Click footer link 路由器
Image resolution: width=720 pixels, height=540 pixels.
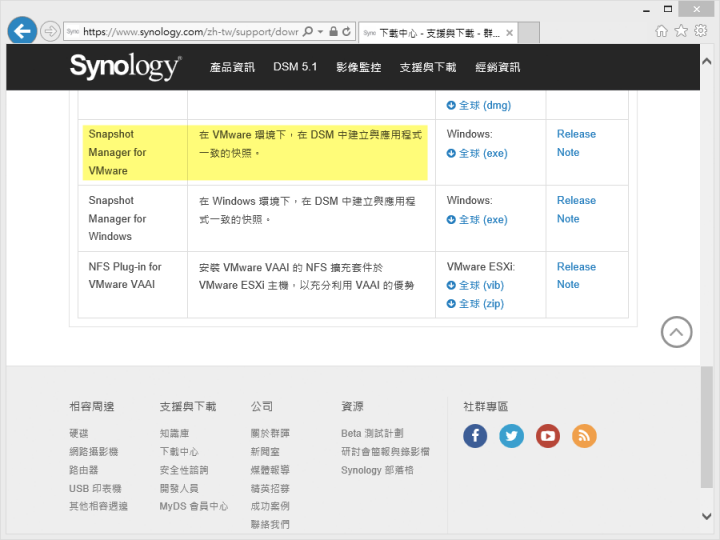(x=84, y=470)
